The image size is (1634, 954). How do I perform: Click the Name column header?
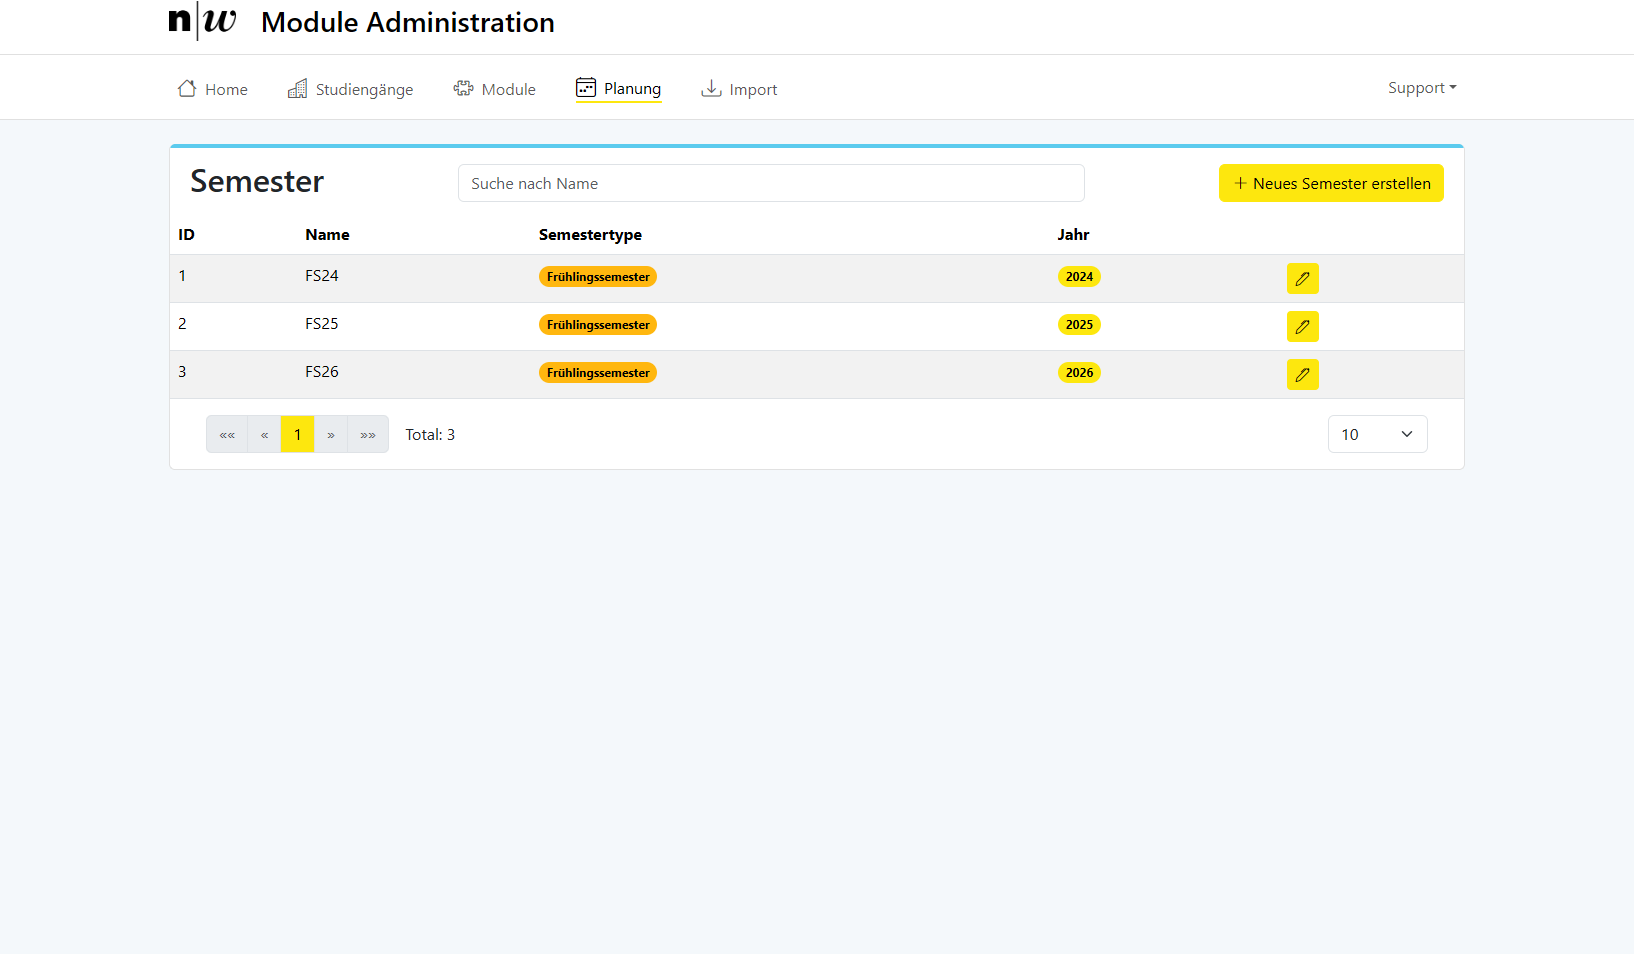[327, 235]
